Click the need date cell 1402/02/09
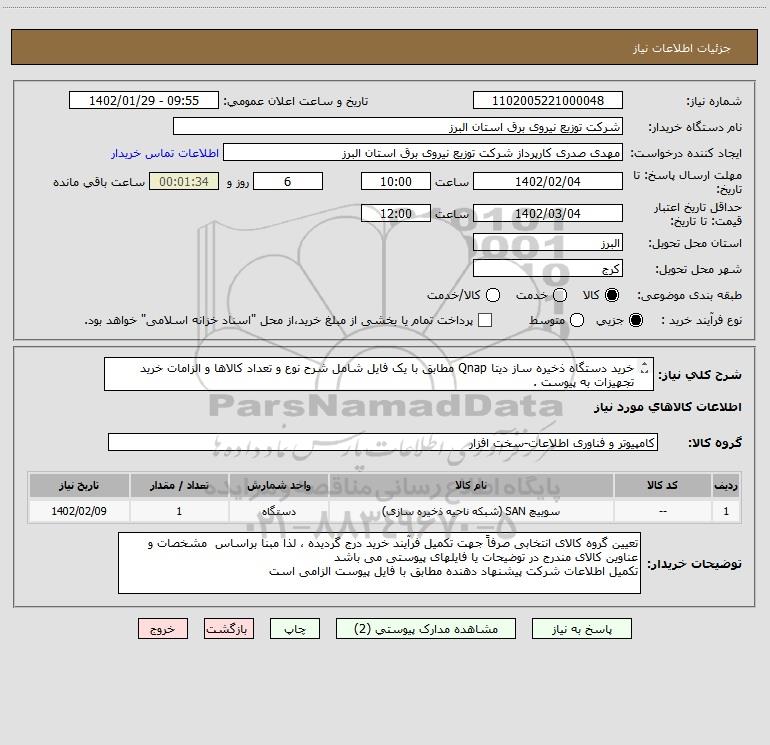 tap(79, 511)
